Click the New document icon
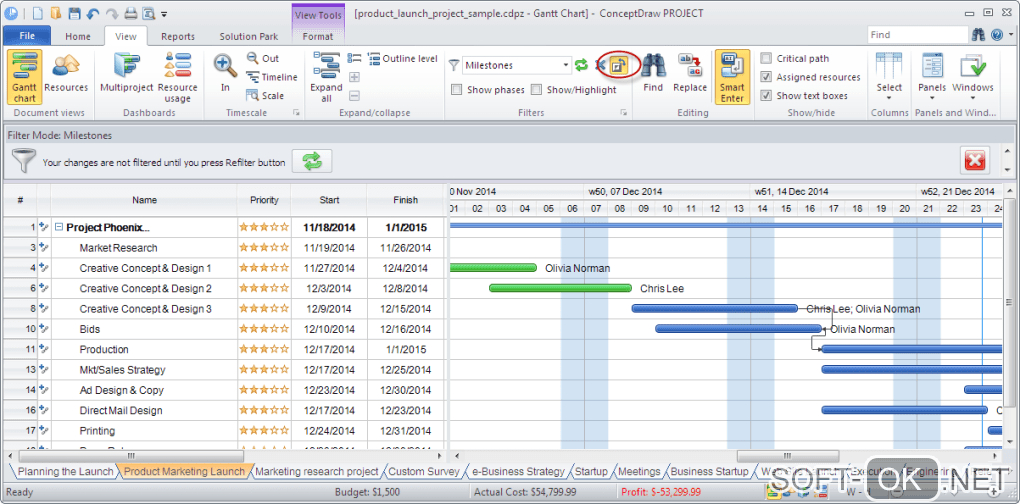The height and width of the screenshot is (504, 1020). [x=37, y=13]
